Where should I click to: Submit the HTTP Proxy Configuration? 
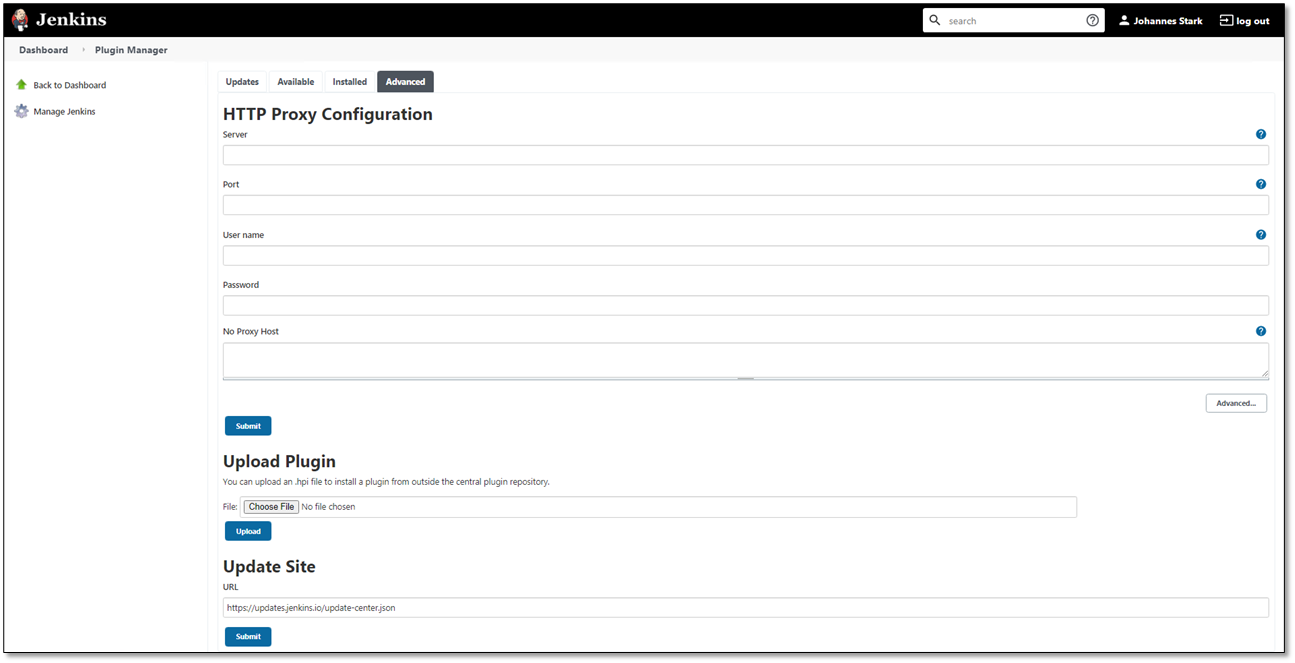[x=248, y=426]
